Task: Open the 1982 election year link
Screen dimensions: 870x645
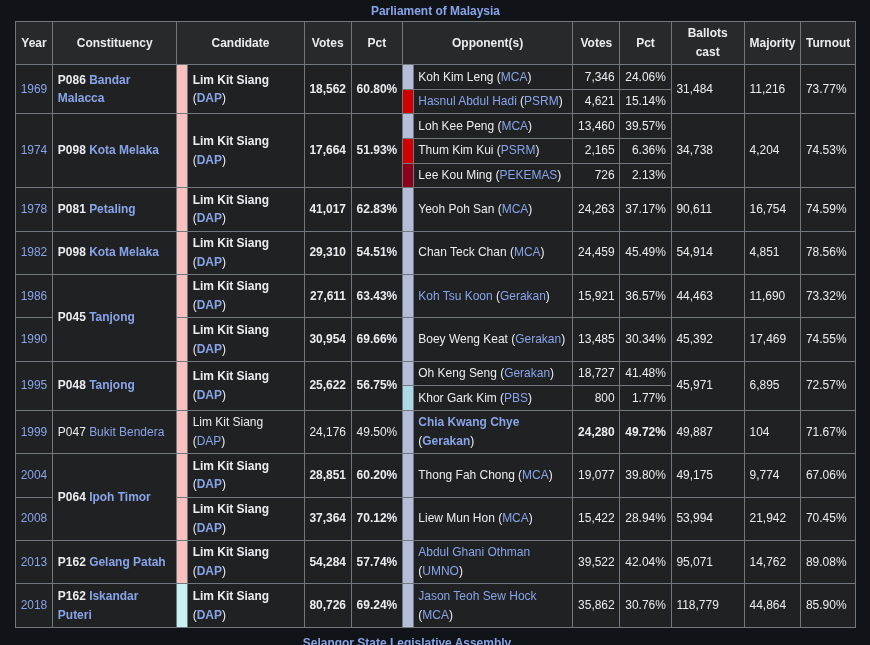Action: coord(34,251)
